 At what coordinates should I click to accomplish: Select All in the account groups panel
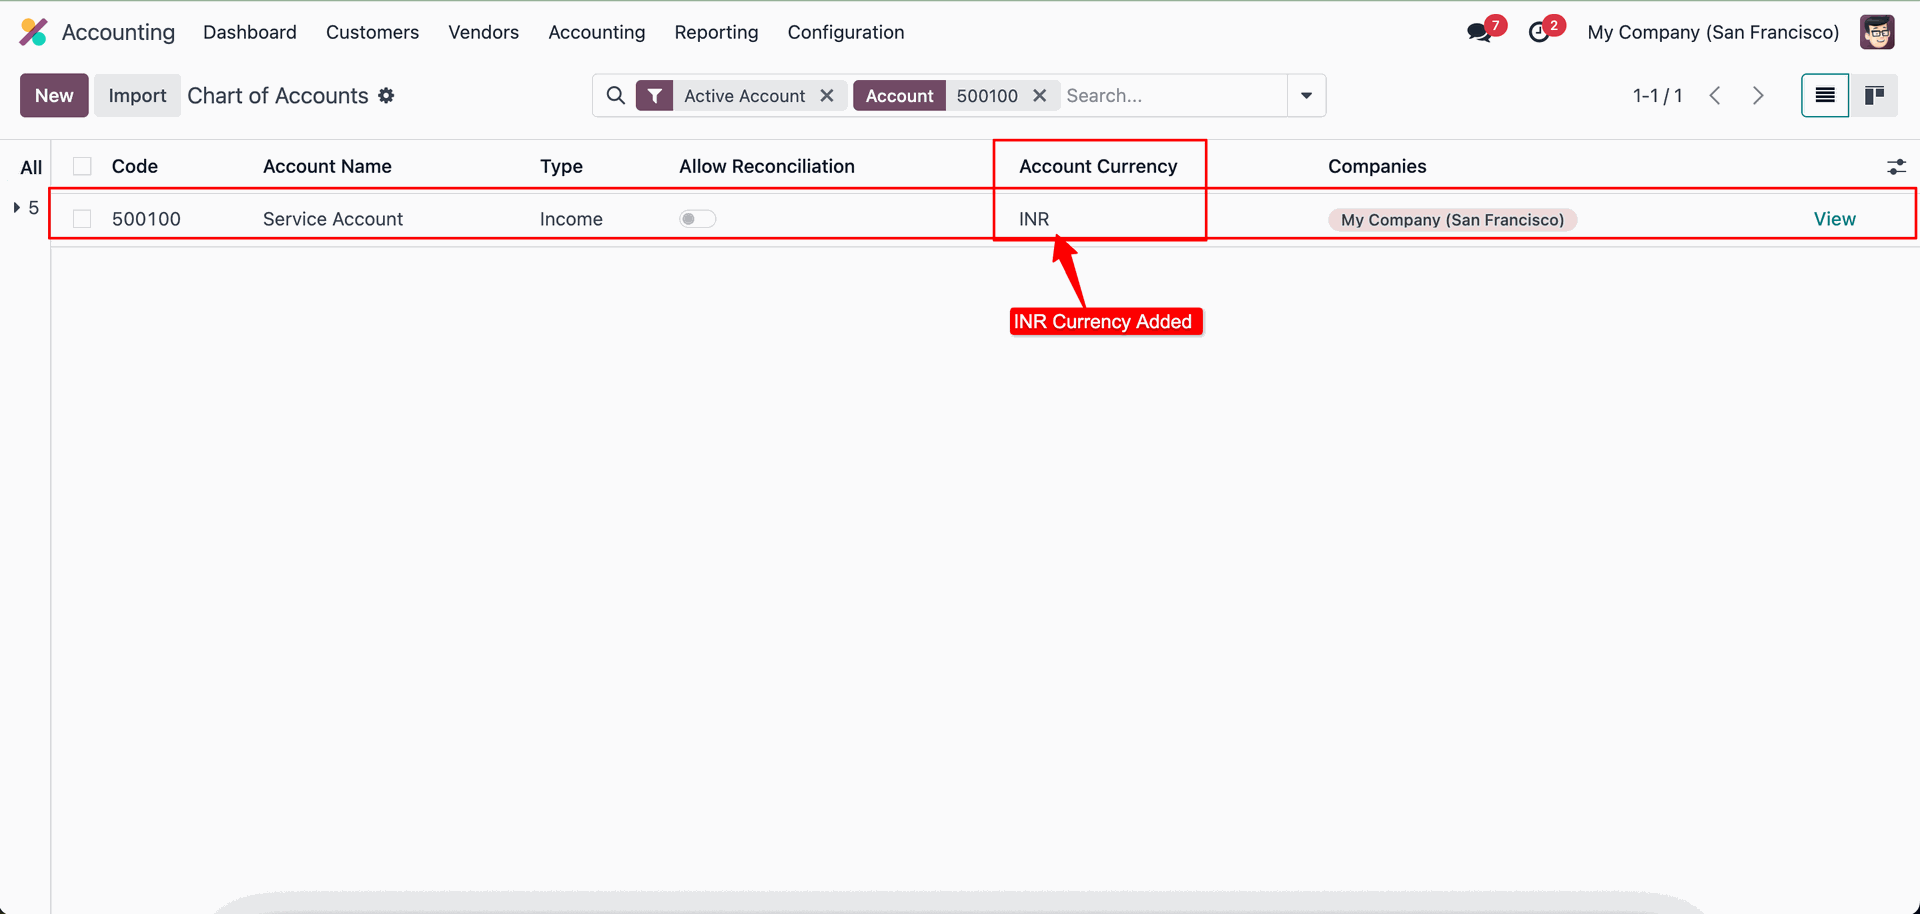point(31,168)
